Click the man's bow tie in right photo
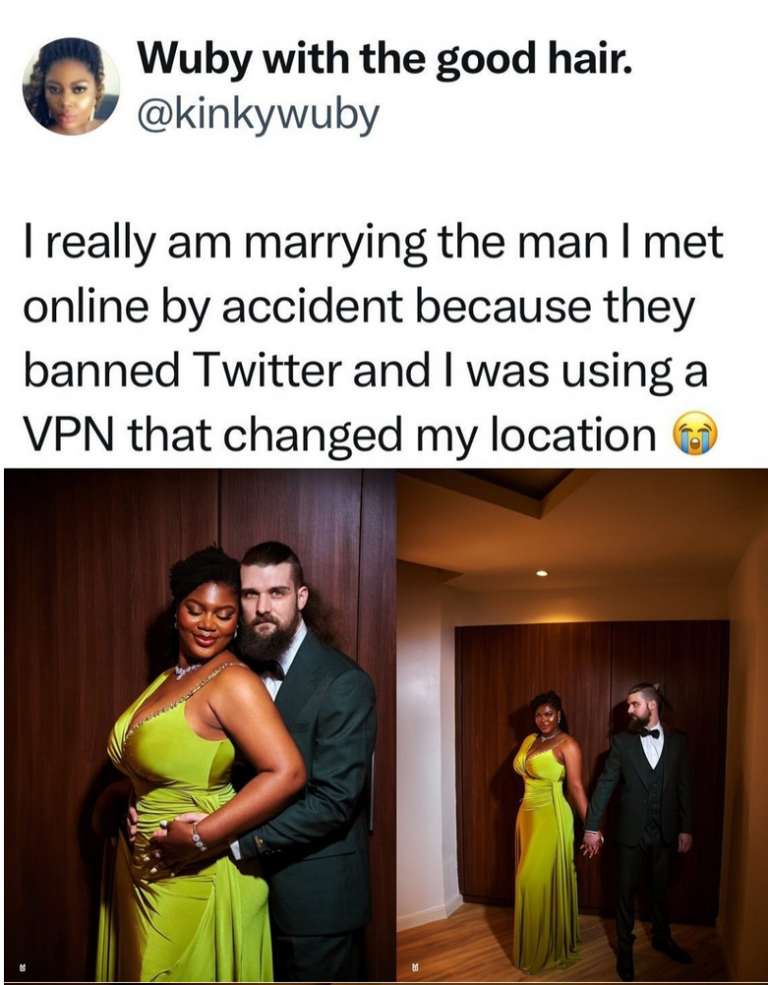This screenshot has height=985, width=768. click(x=649, y=732)
